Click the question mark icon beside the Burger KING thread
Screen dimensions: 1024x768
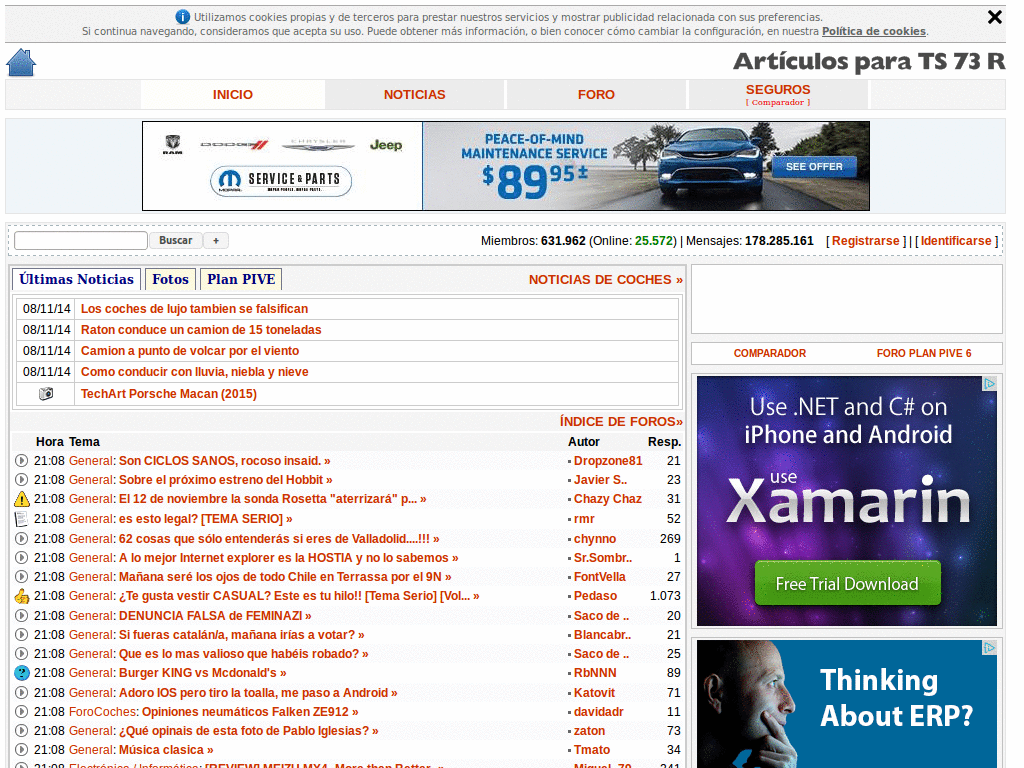(22, 673)
